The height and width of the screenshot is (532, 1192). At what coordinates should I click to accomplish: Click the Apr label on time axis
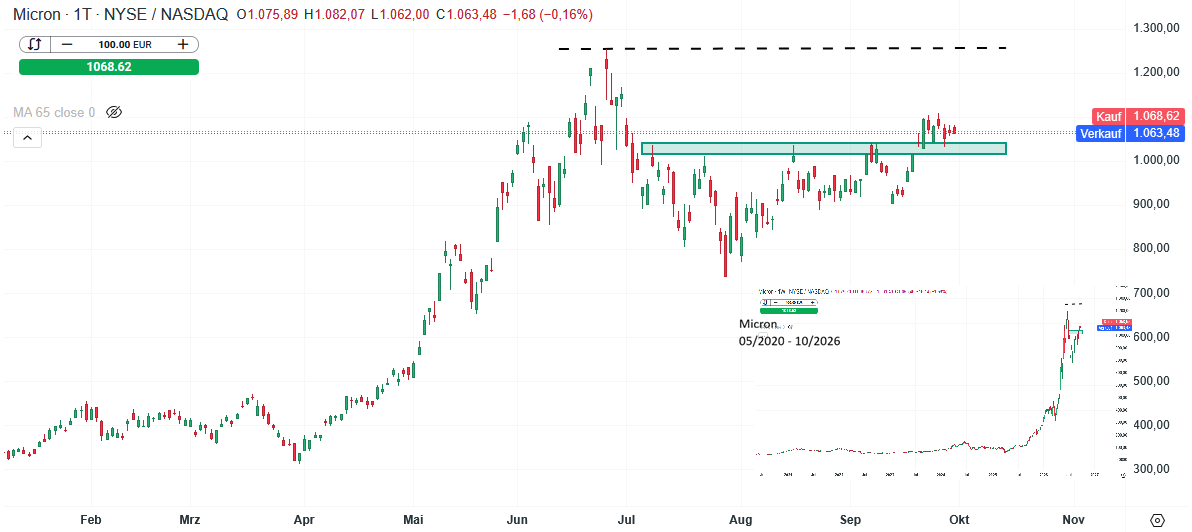[304, 520]
